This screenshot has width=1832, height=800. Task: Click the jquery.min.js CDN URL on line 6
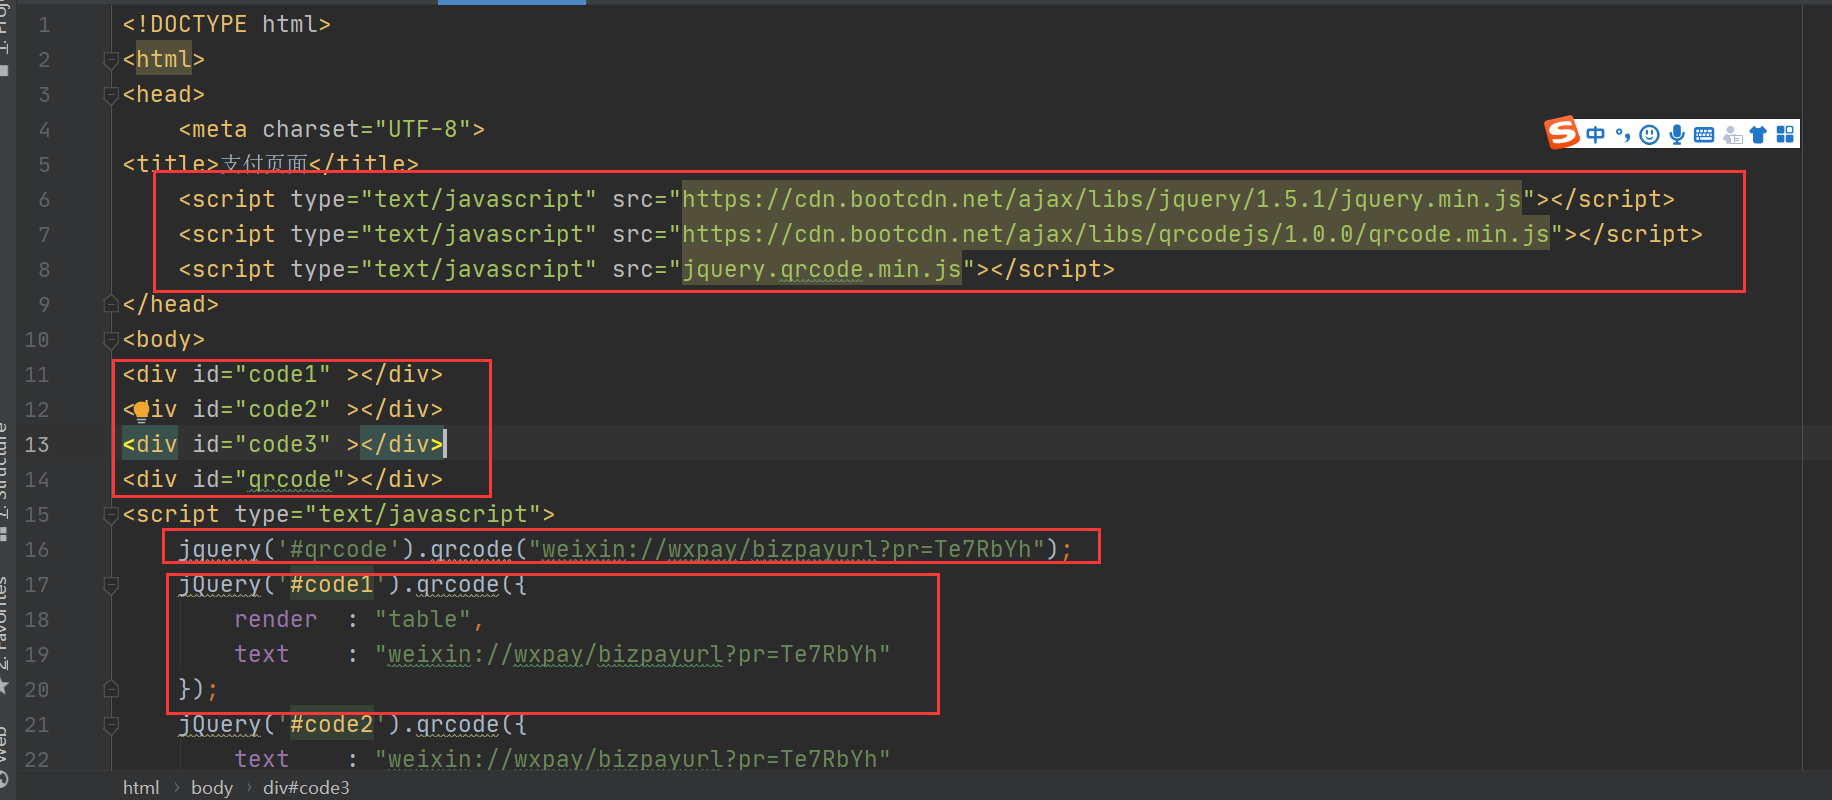[x=1101, y=199]
